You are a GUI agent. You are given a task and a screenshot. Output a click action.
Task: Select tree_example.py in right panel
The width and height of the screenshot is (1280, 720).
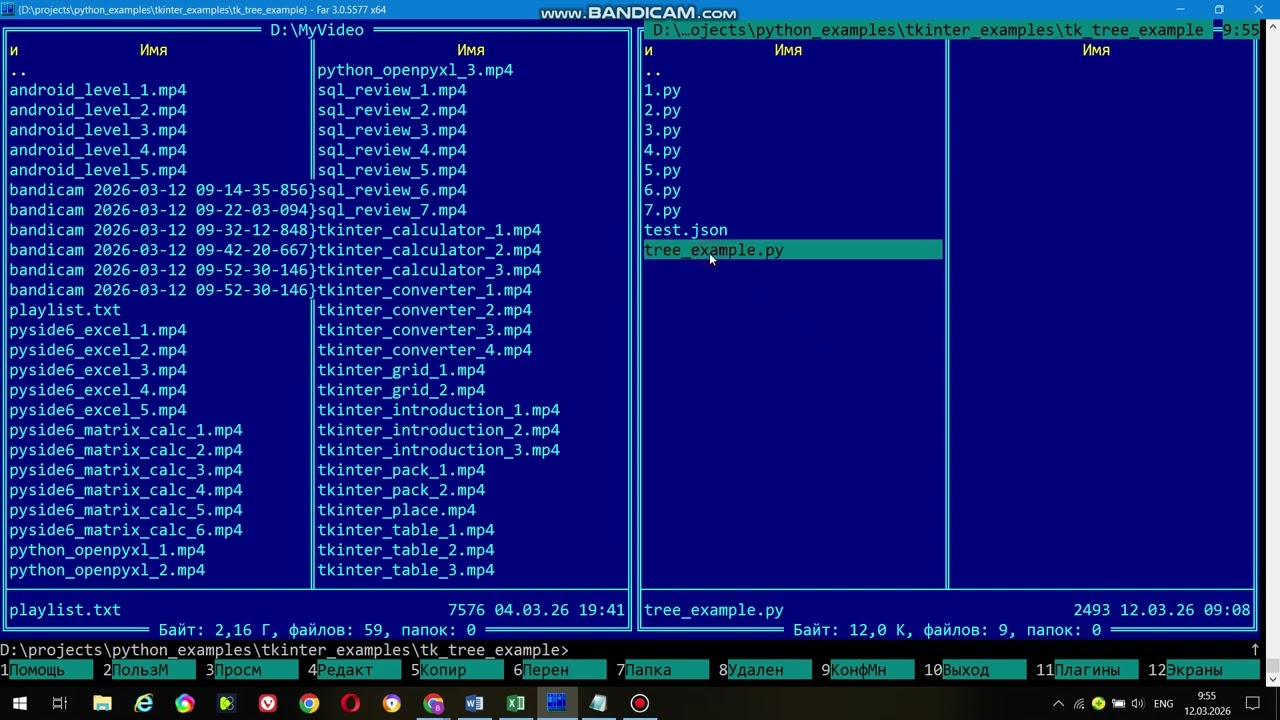point(792,250)
